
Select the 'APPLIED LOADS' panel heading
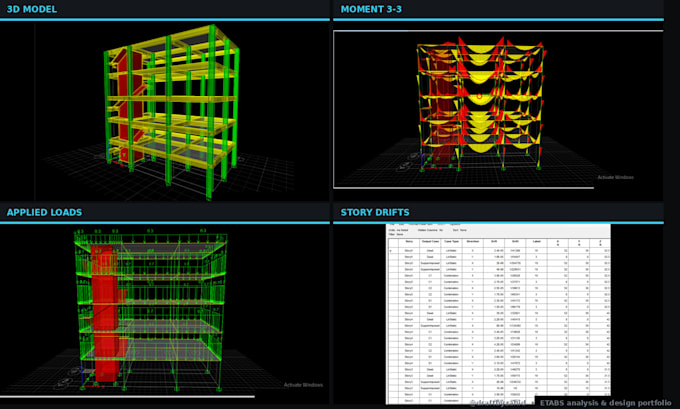44,212
